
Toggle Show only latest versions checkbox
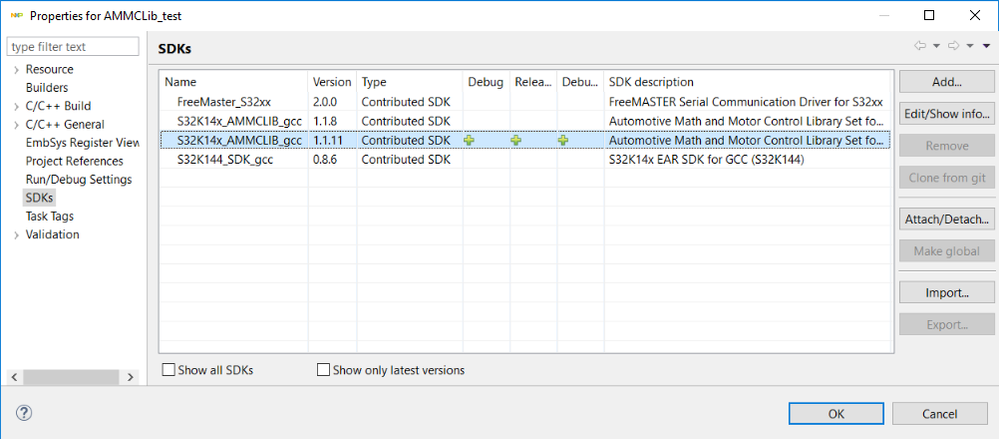click(323, 370)
